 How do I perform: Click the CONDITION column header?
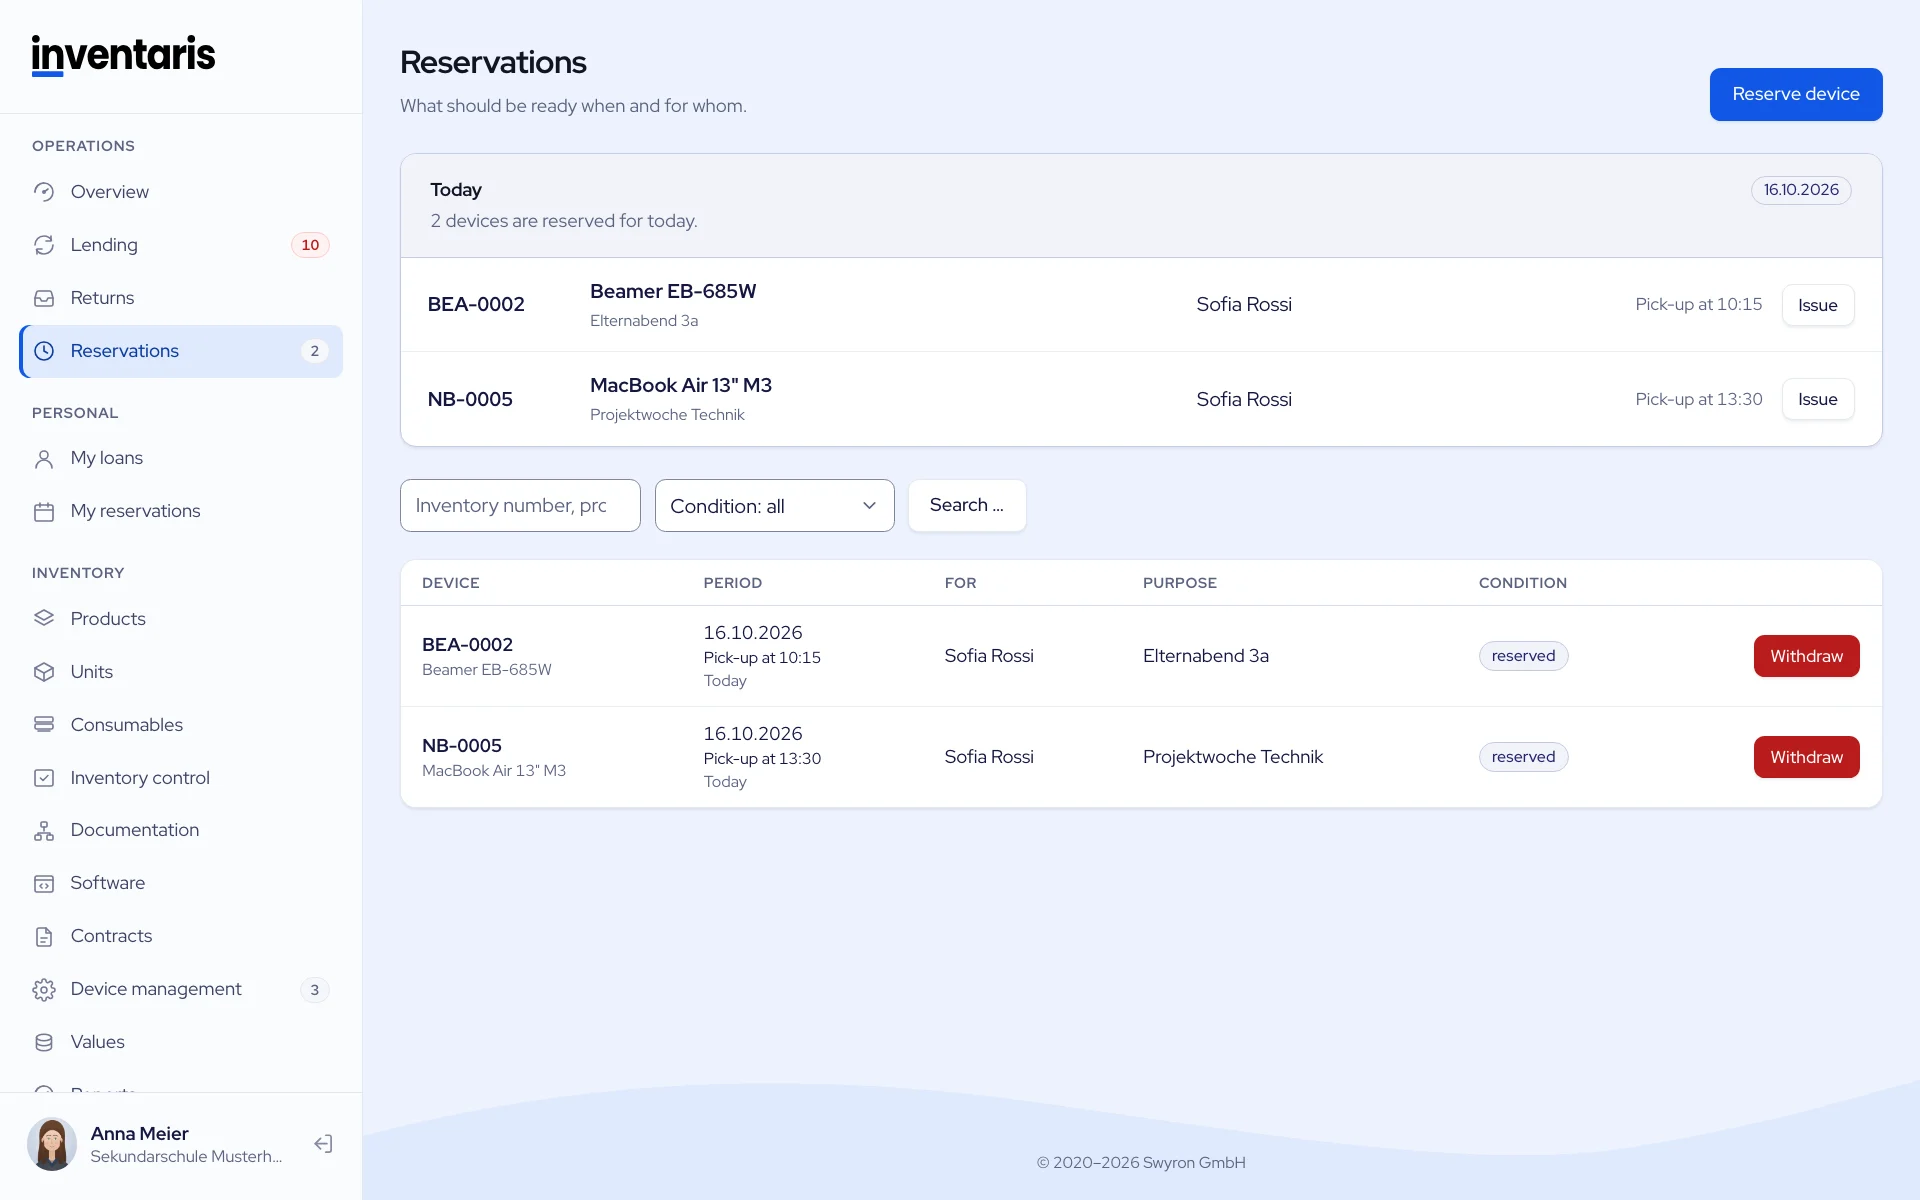coord(1523,583)
